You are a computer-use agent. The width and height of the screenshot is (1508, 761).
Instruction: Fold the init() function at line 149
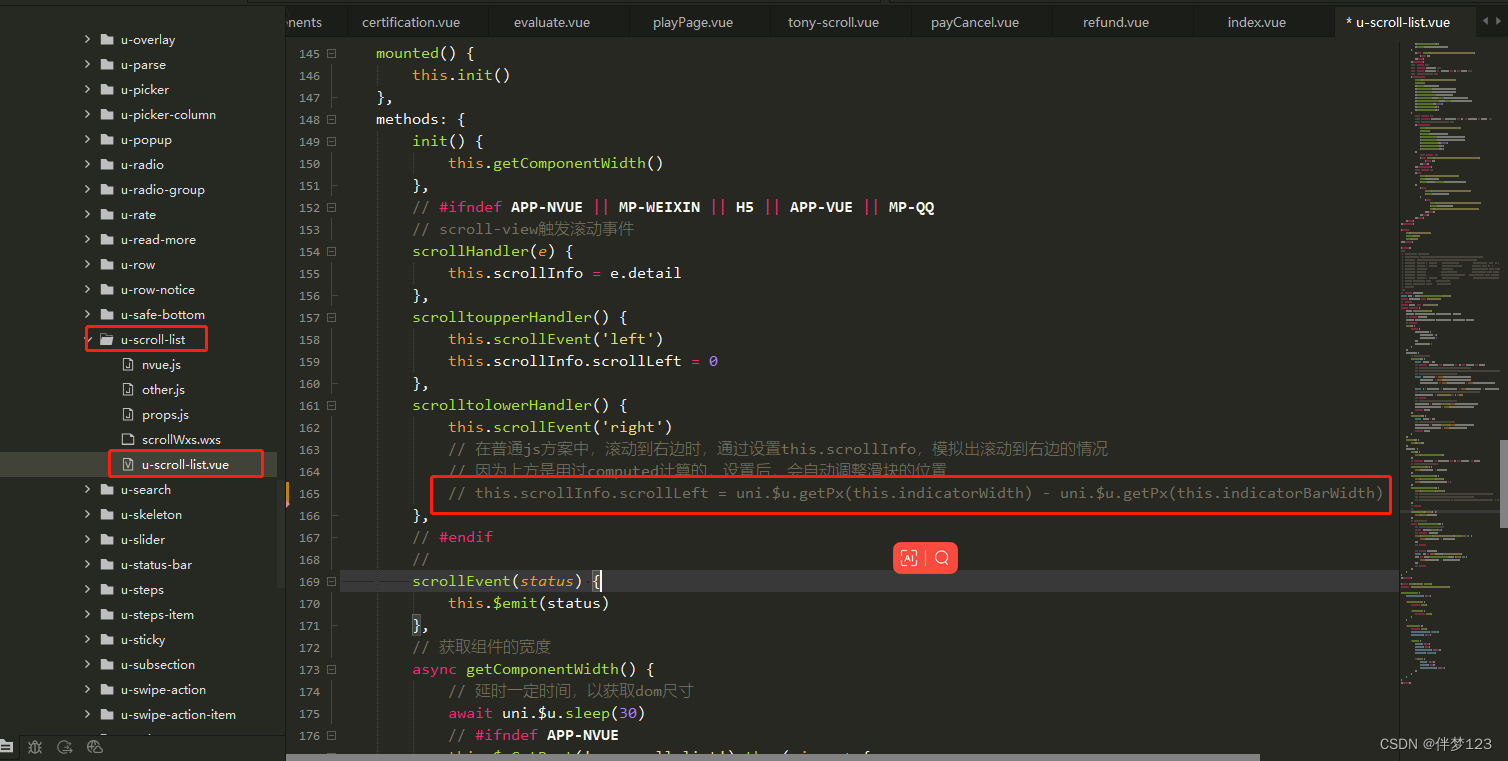(x=331, y=141)
